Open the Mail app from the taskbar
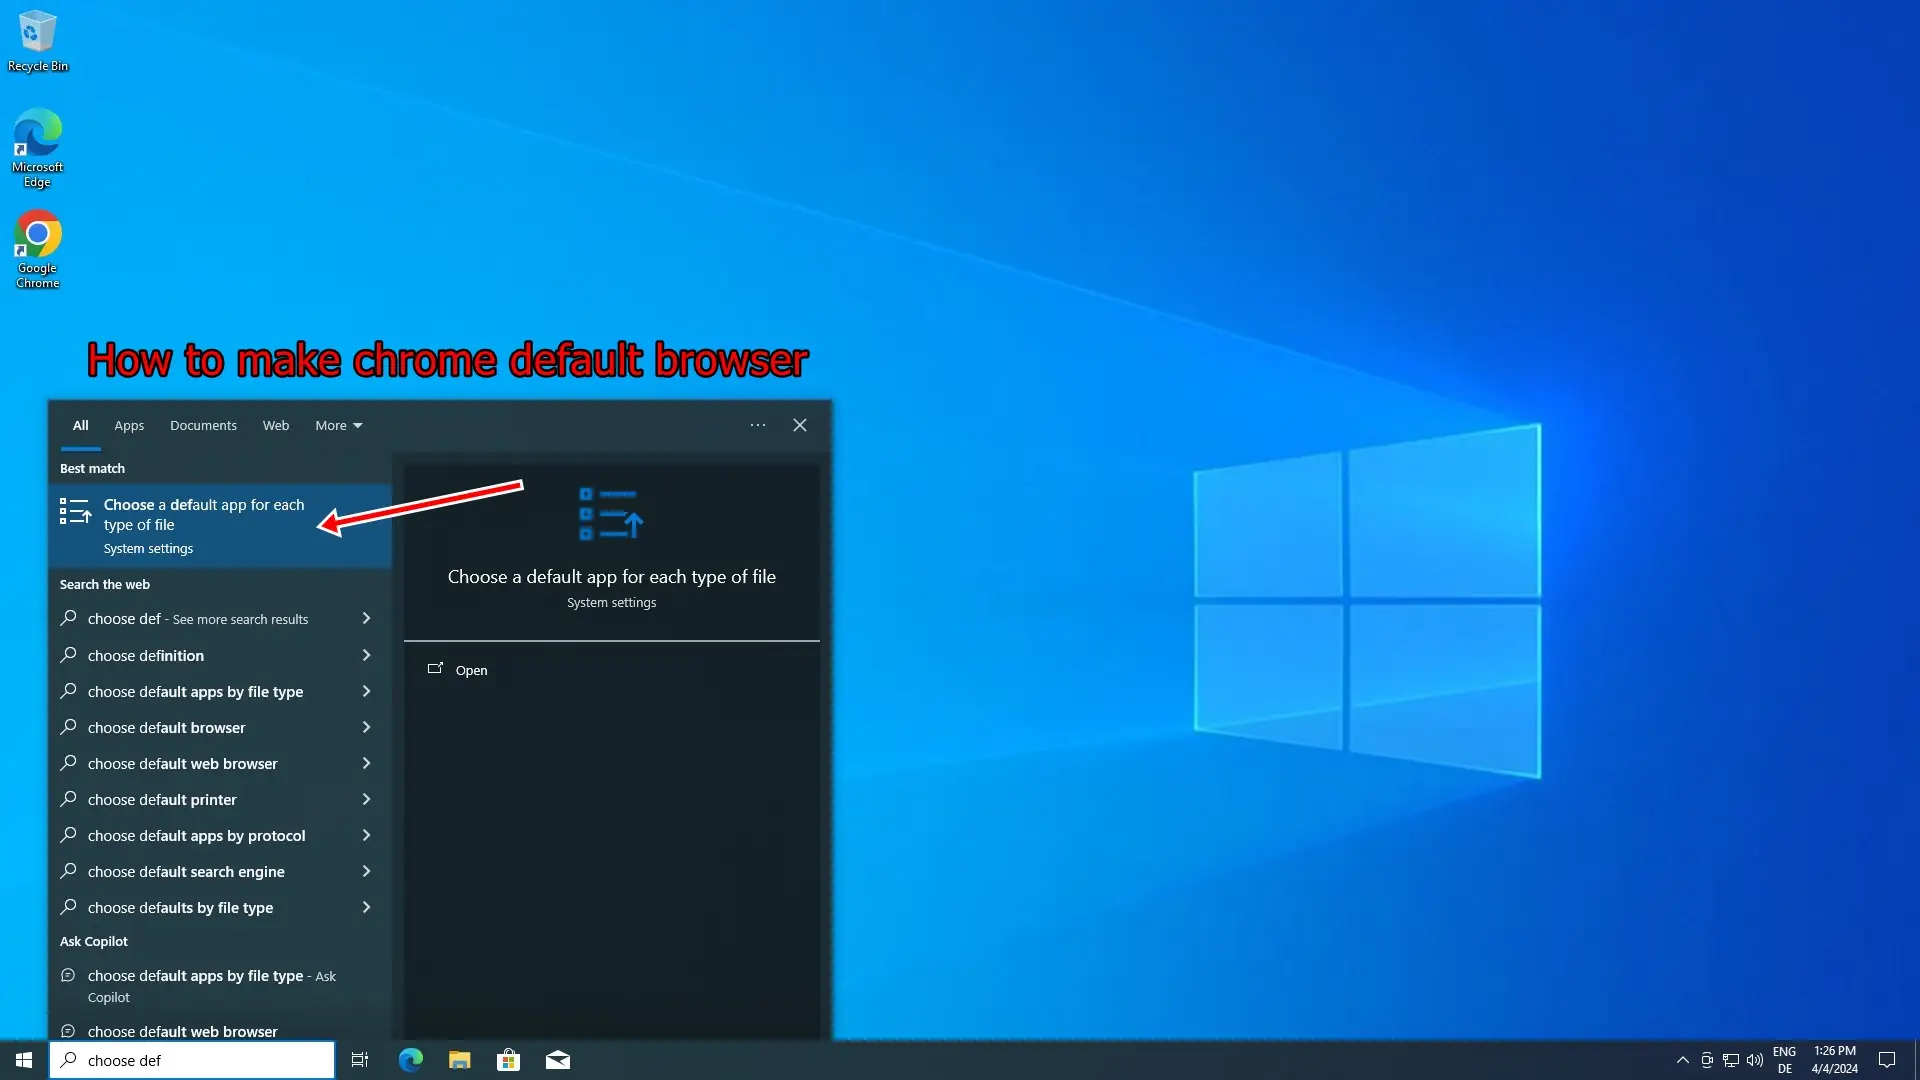 click(x=558, y=1060)
